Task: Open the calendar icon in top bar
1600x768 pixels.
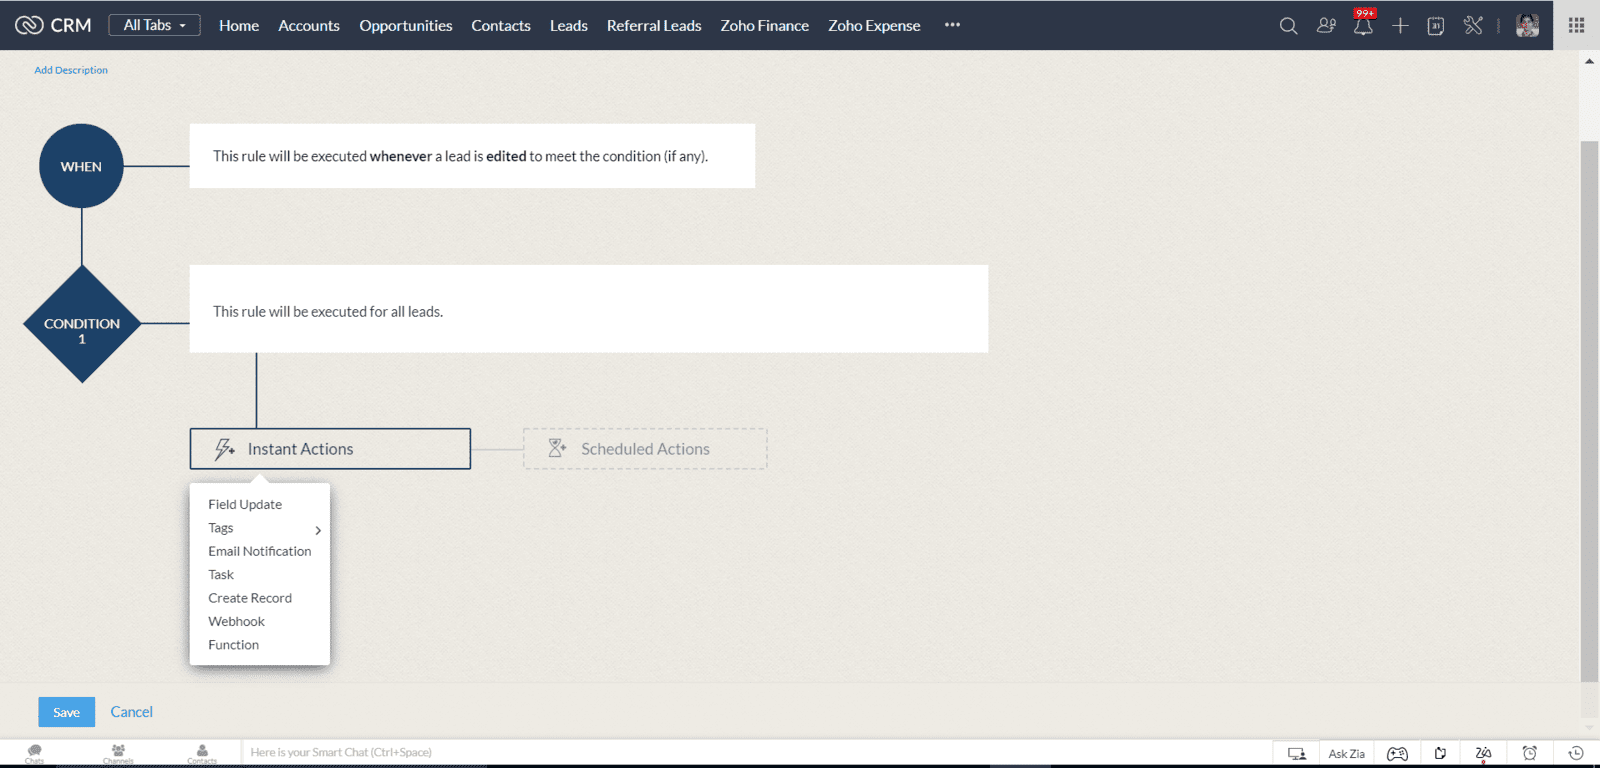Action: tap(1436, 26)
